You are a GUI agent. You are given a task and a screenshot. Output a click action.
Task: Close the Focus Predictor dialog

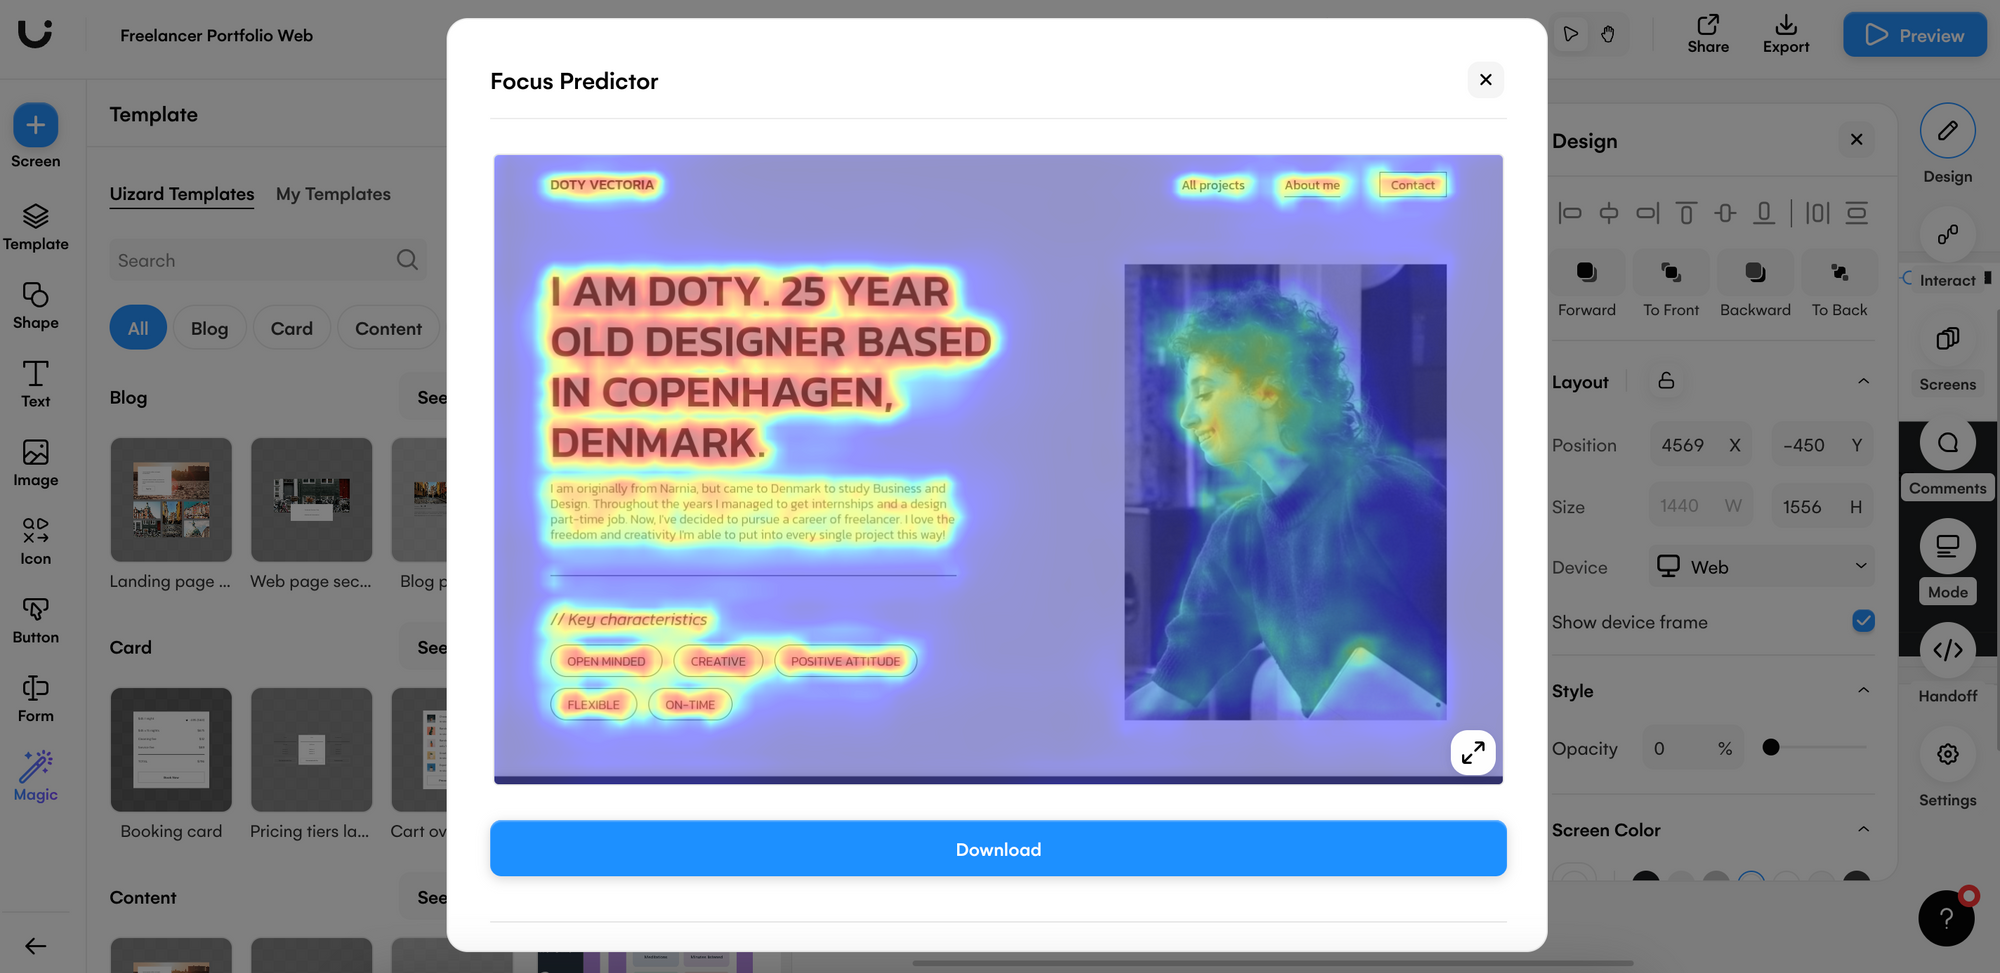1486,80
